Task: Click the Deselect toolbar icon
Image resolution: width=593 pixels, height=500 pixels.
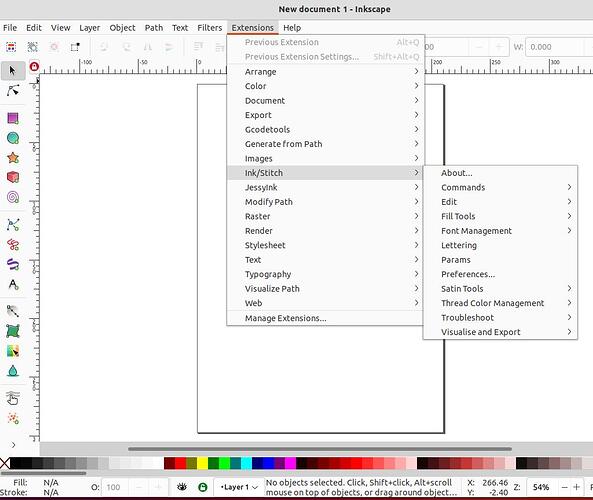Action: pos(54,47)
